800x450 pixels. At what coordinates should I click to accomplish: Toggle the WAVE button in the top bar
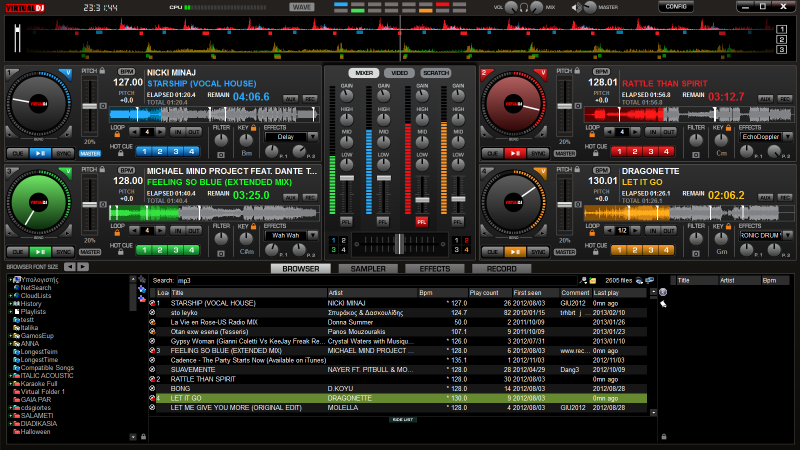pos(302,7)
